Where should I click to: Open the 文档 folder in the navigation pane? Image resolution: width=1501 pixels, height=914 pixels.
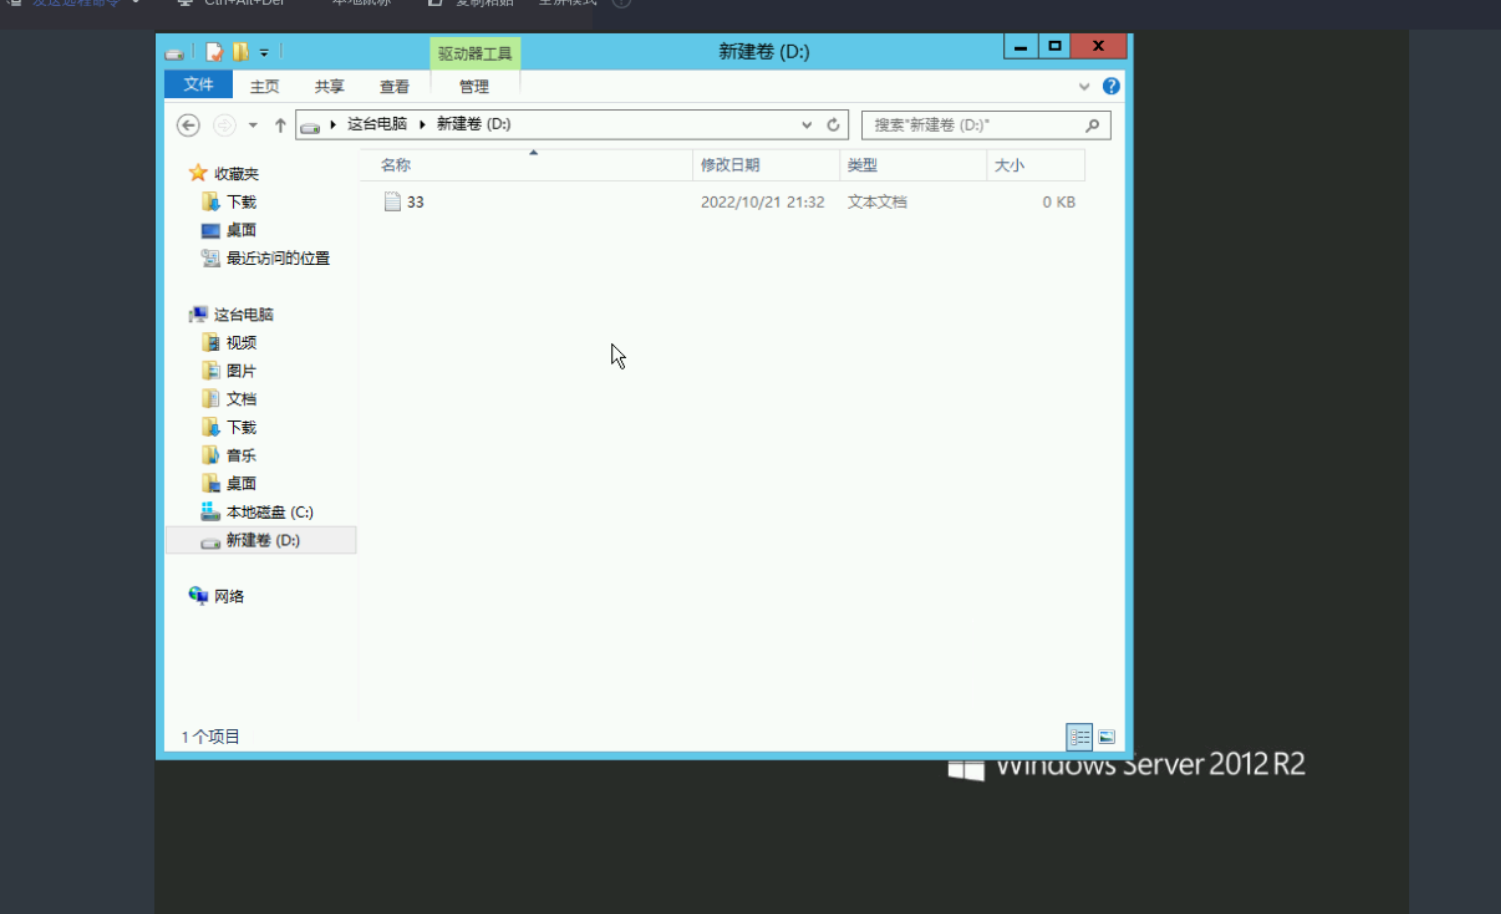pos(241,399)
